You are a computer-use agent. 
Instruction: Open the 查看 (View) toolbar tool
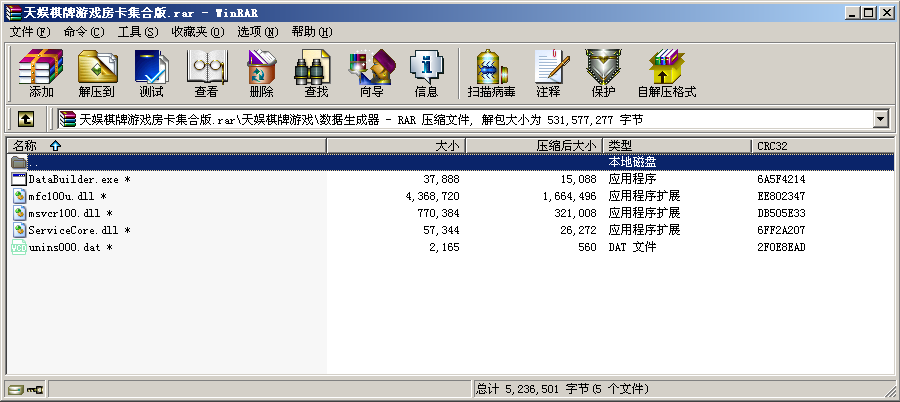[x=206, y=73]
